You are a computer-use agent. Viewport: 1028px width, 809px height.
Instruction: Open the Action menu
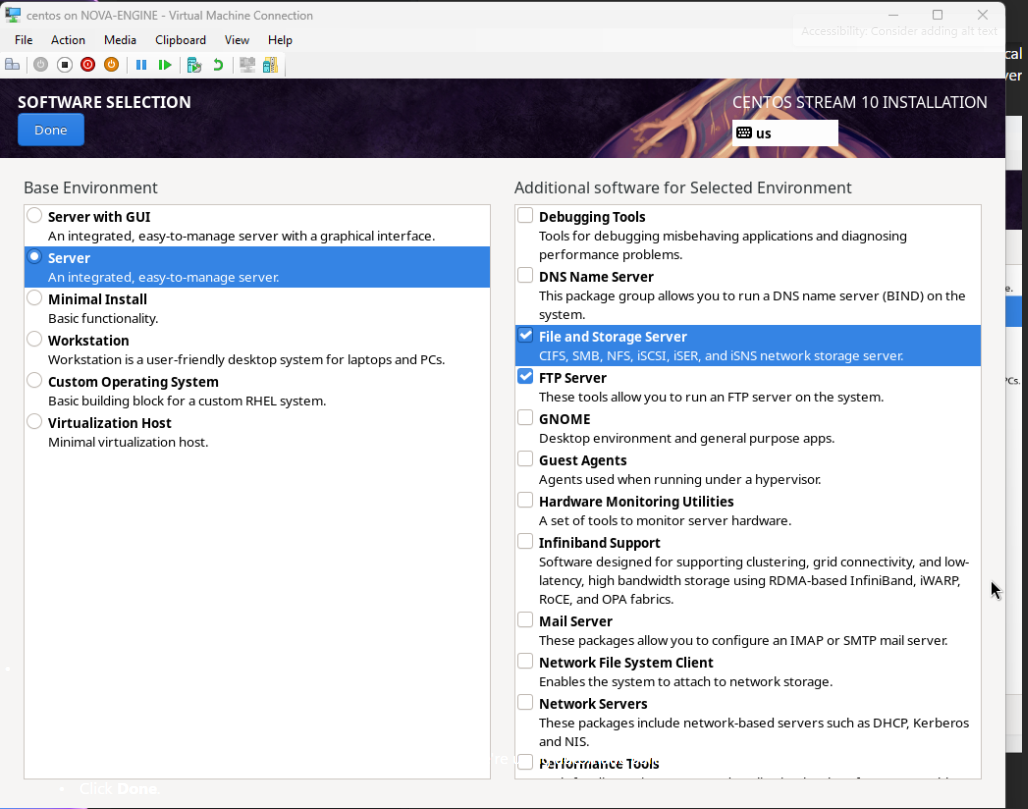click(x=68, y=40)
